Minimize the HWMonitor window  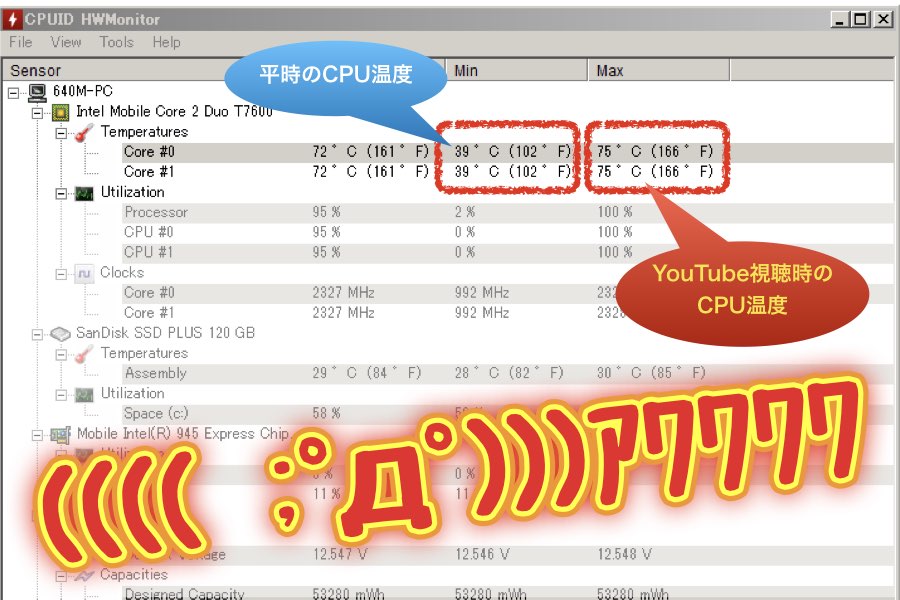click(x=840, y=20)
